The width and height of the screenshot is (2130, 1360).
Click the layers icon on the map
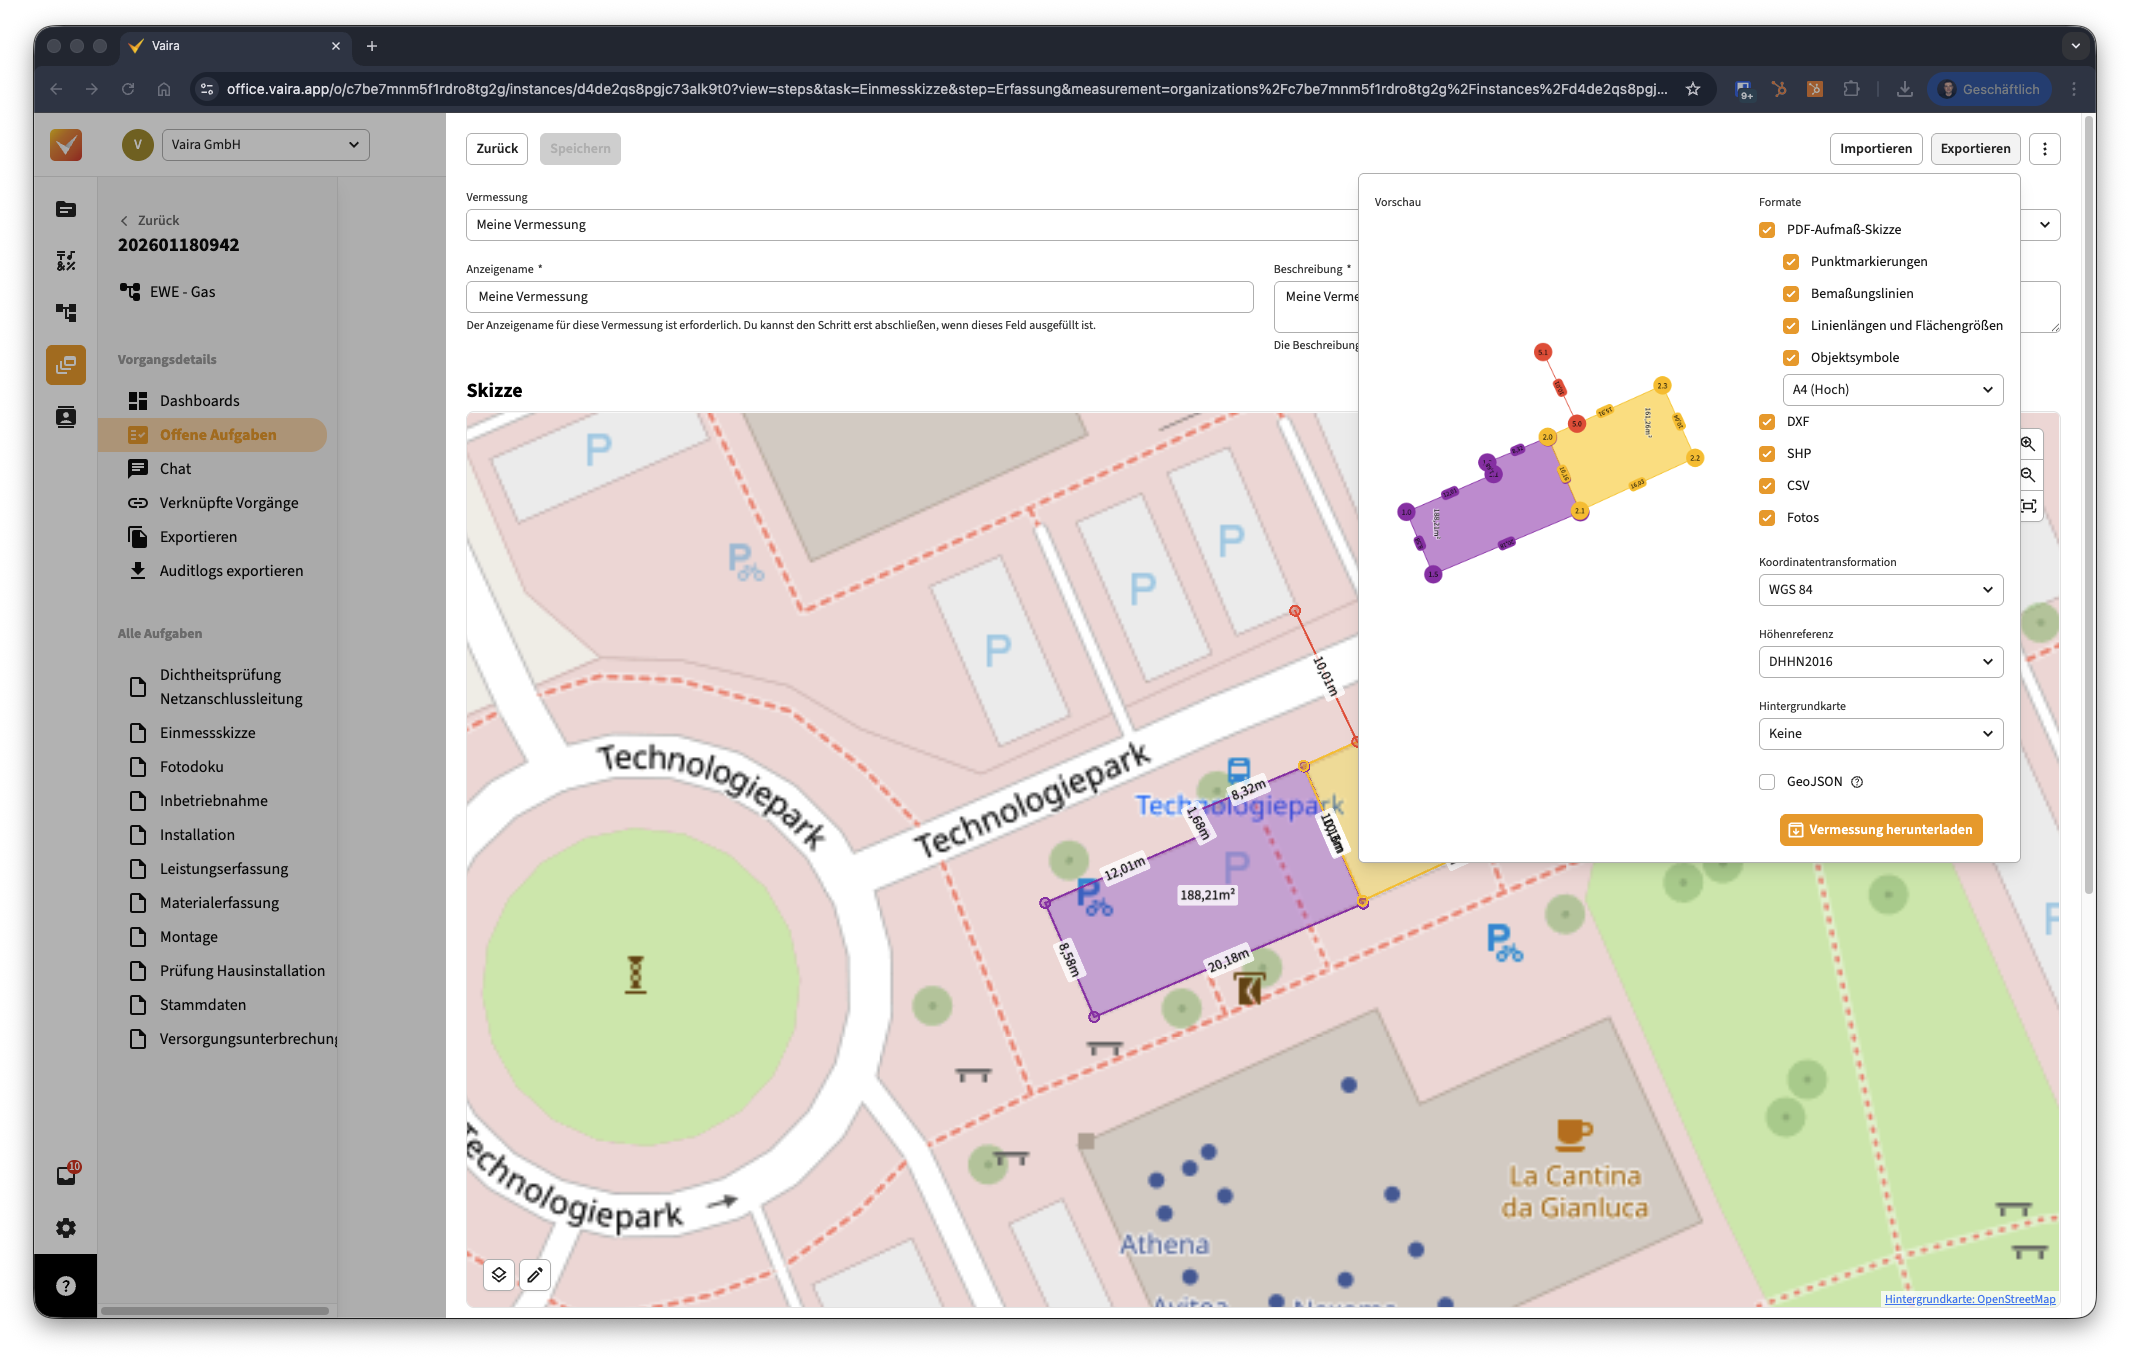(499, 1274)
